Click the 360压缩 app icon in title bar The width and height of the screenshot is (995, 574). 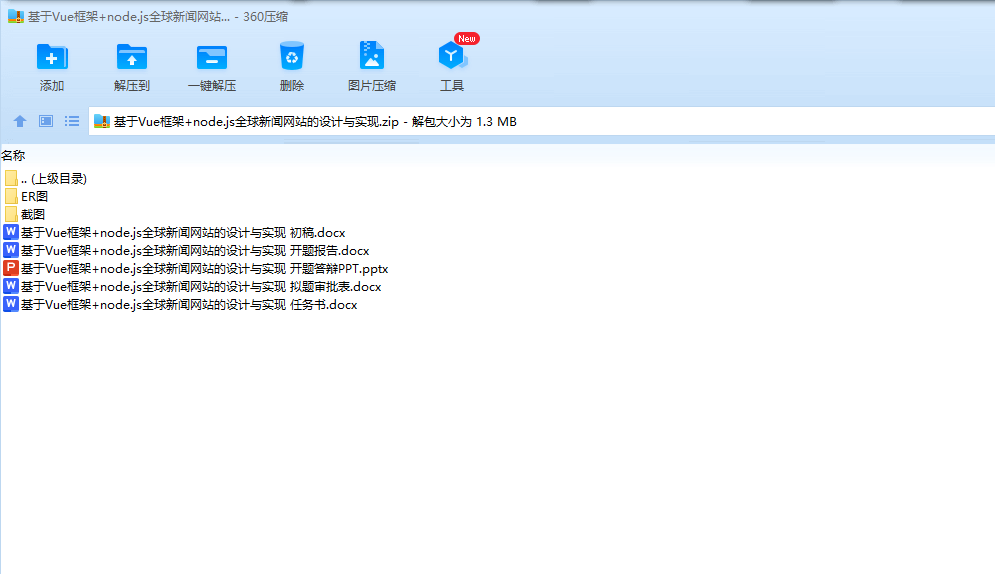tap(16, 16)
